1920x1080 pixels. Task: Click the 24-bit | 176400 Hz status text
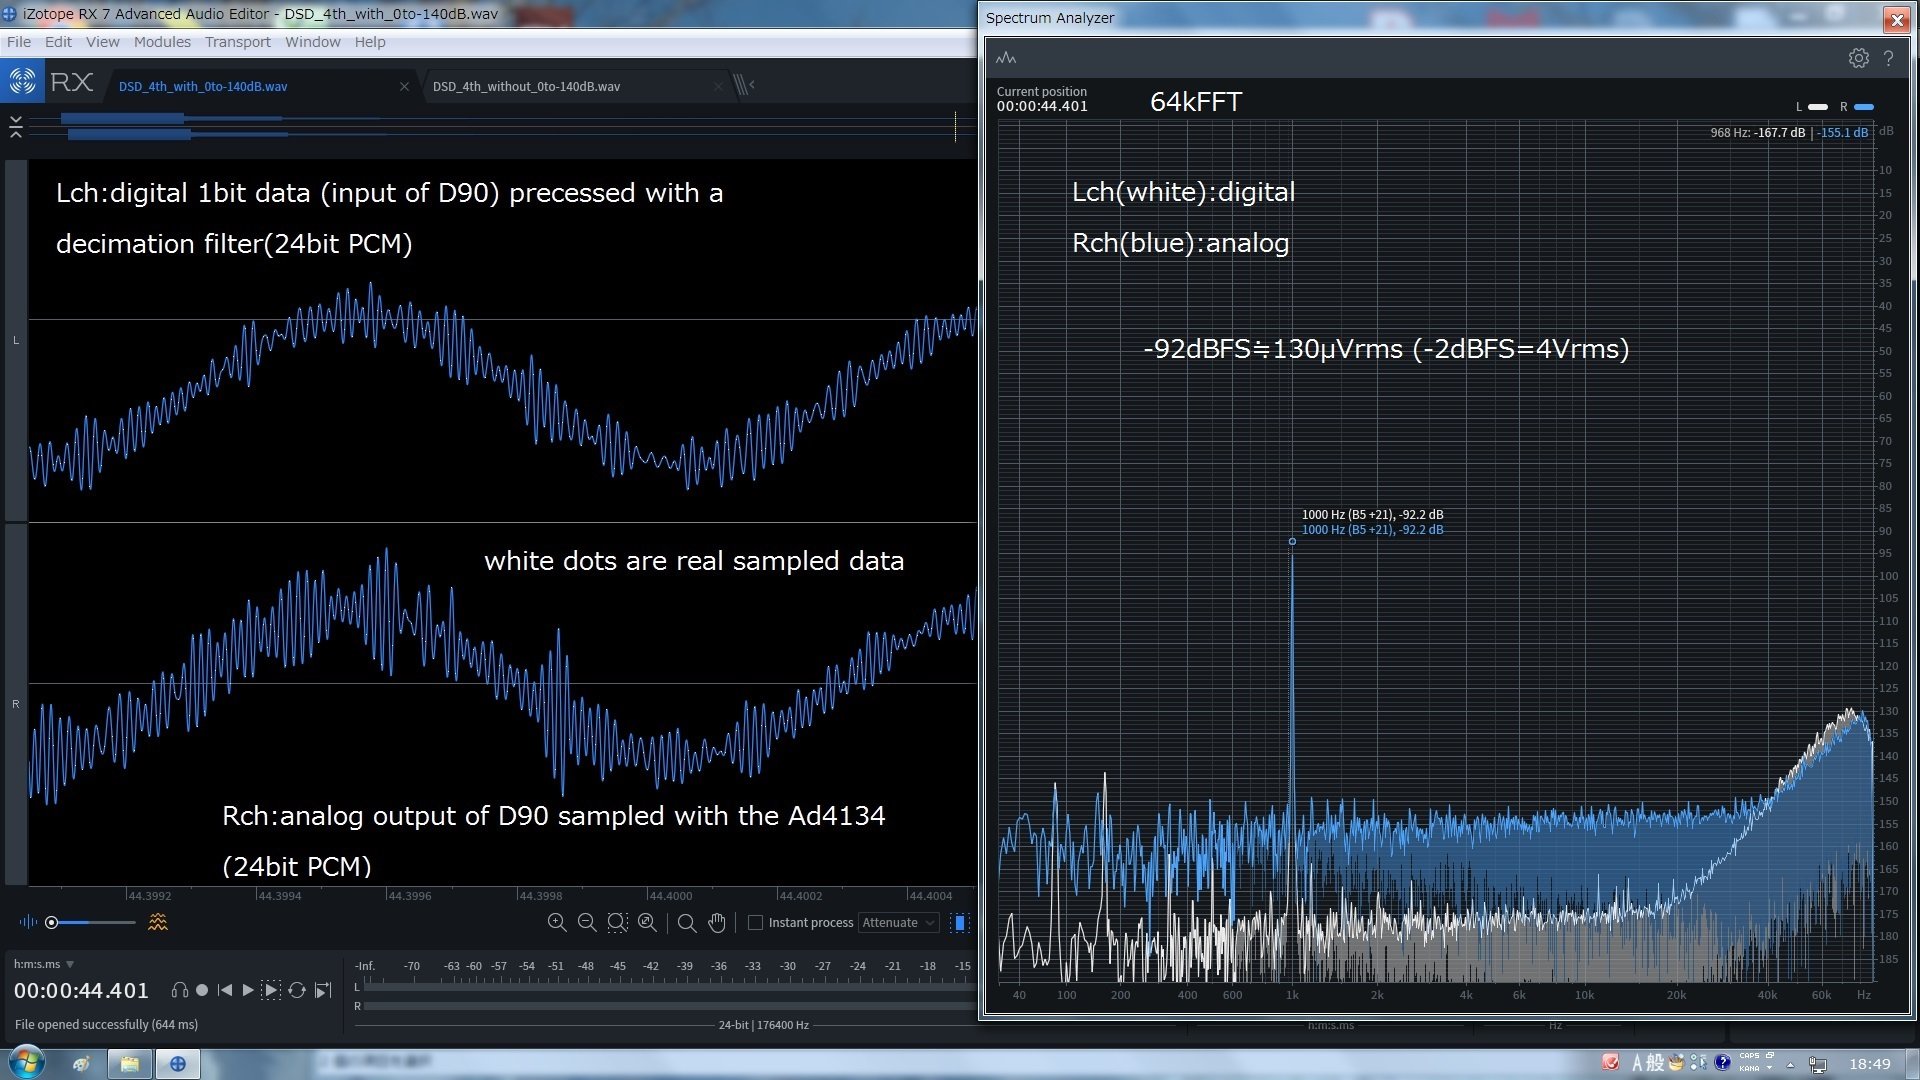tap(764, 1025)
